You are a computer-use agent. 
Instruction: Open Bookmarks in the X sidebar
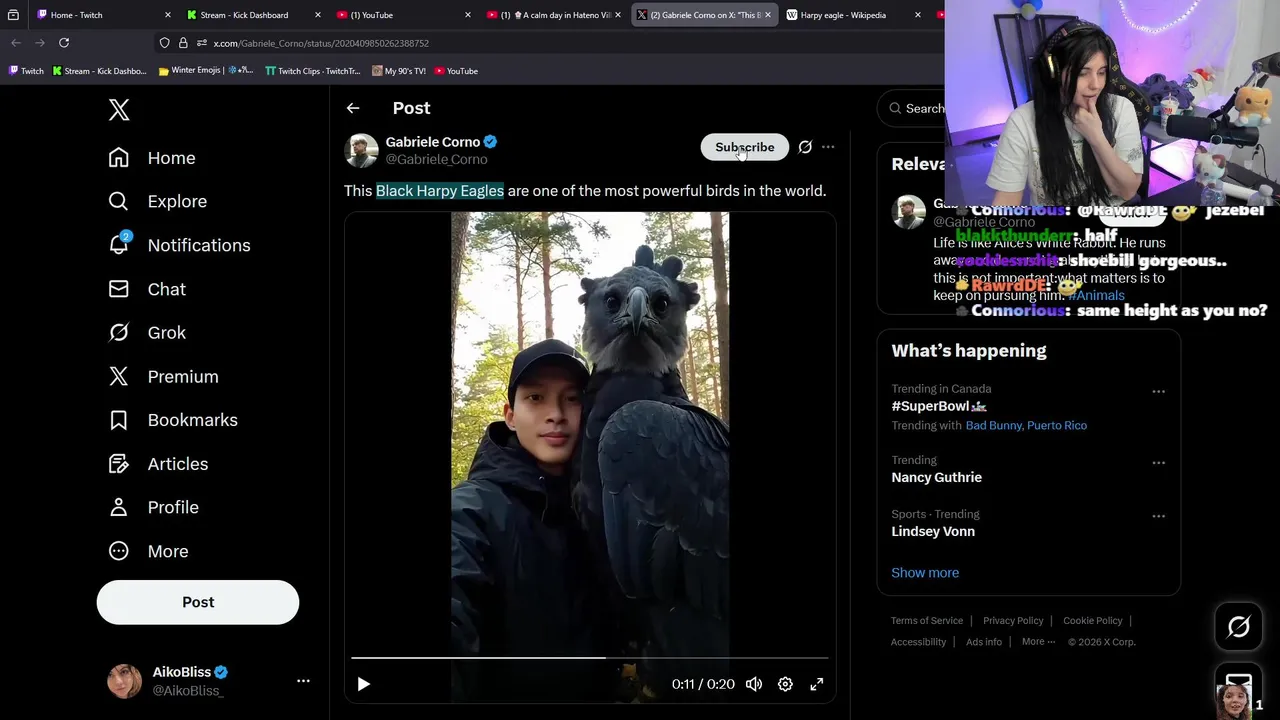172,420
